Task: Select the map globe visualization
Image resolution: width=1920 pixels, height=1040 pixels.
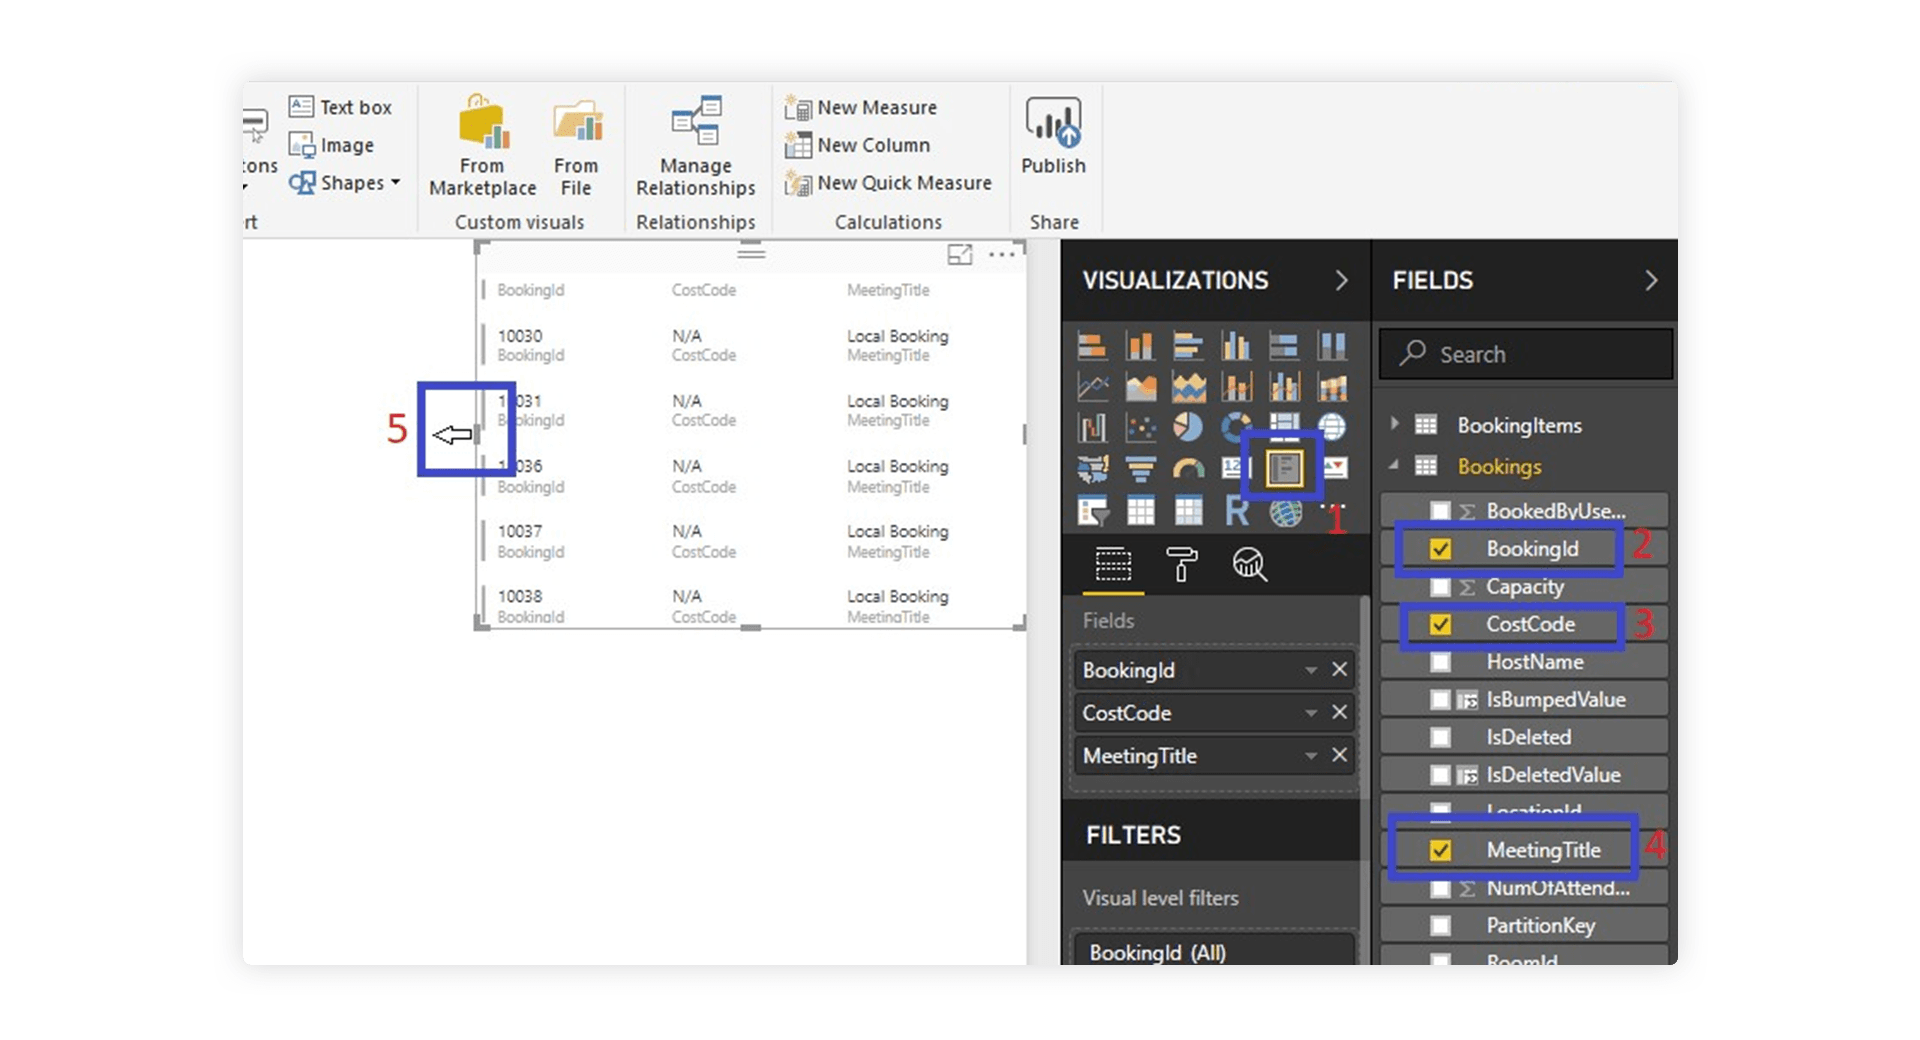Action: pos(1332,427)
